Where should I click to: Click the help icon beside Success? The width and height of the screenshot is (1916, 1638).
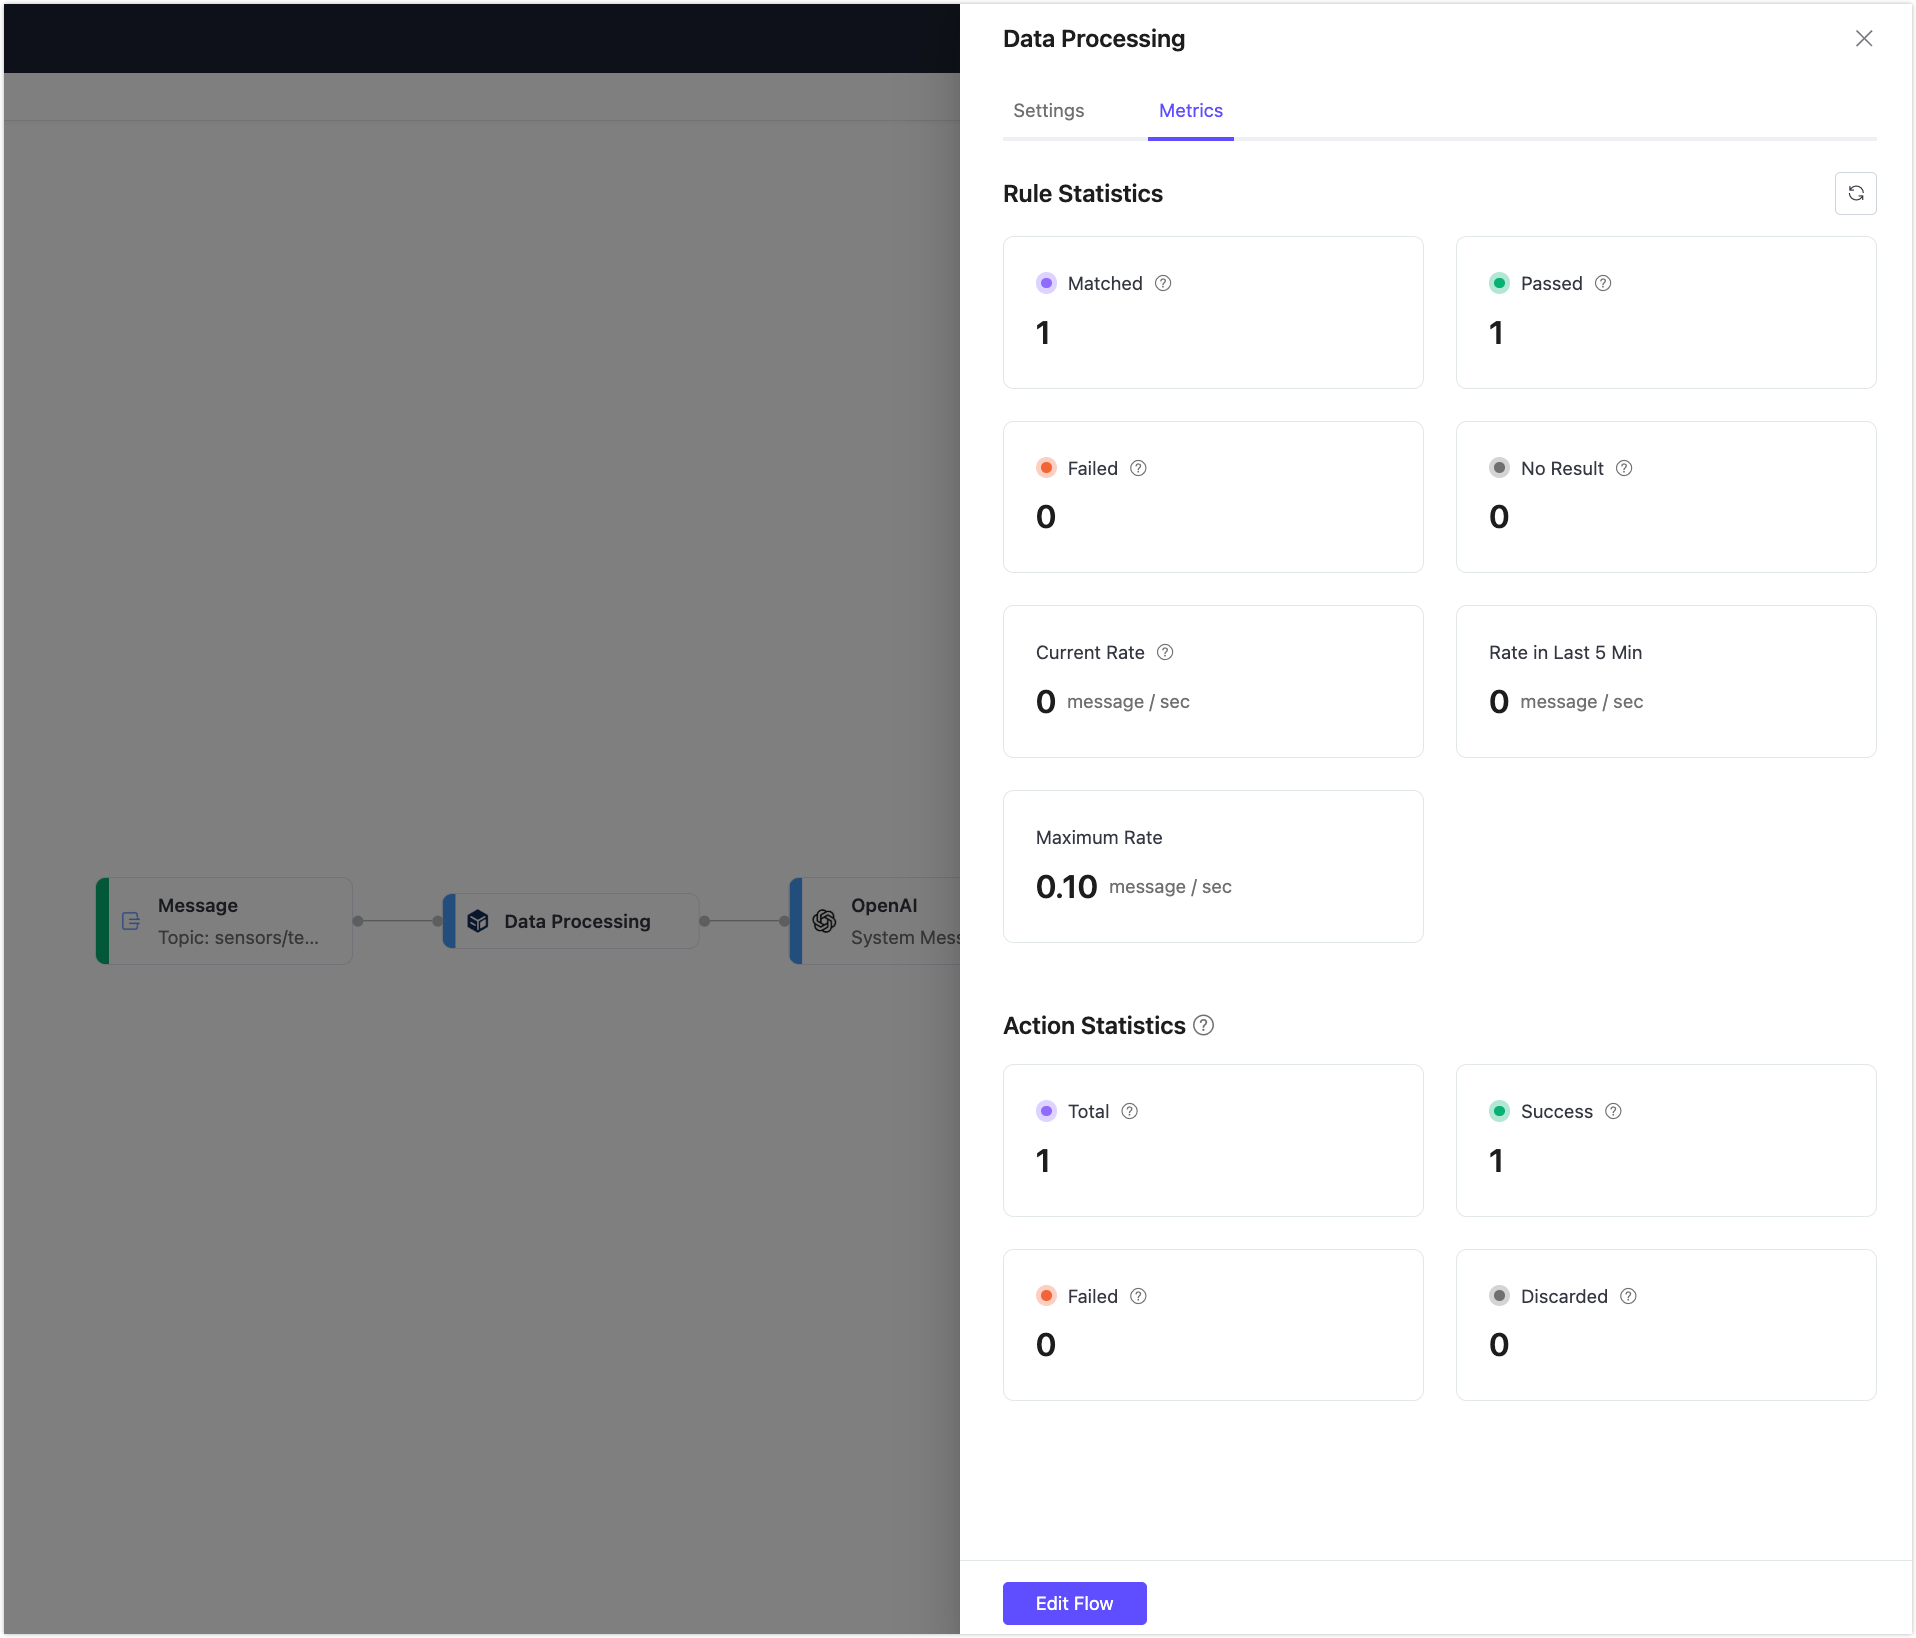click(1612, 1110)
